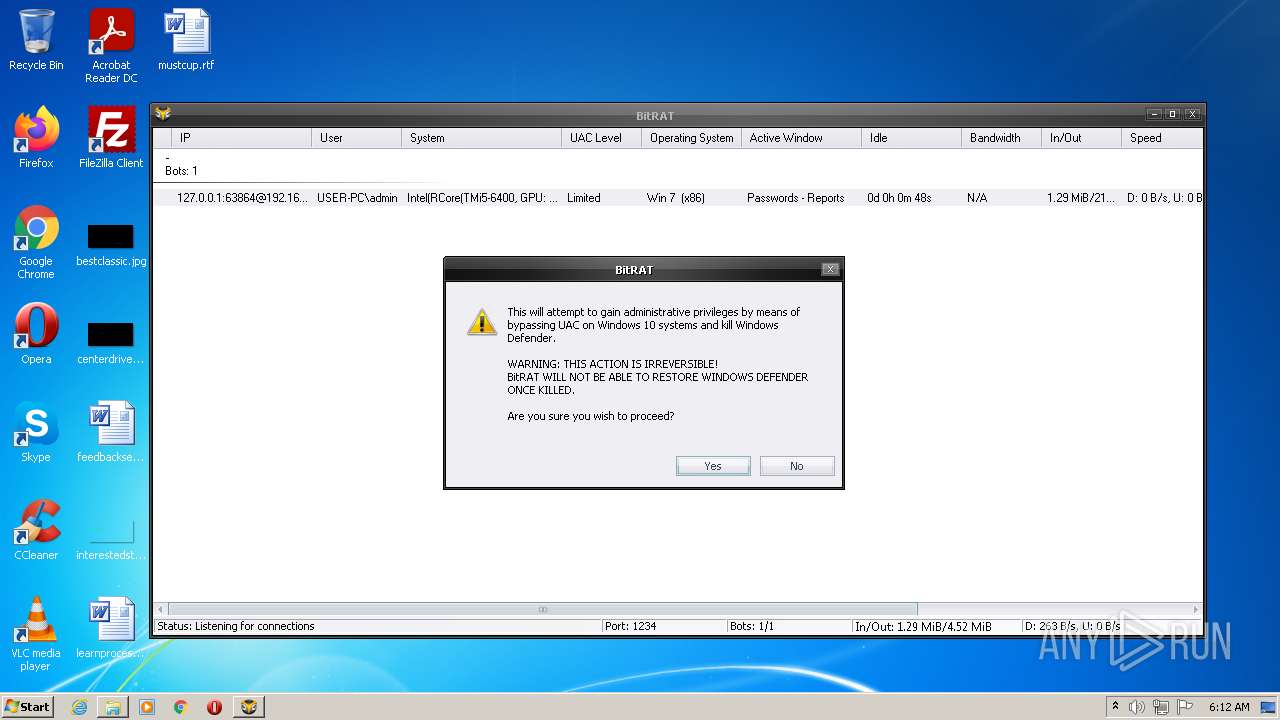Sort by the System column header
The height and width of the screenshot is (720, 1280).
[481, 138]
